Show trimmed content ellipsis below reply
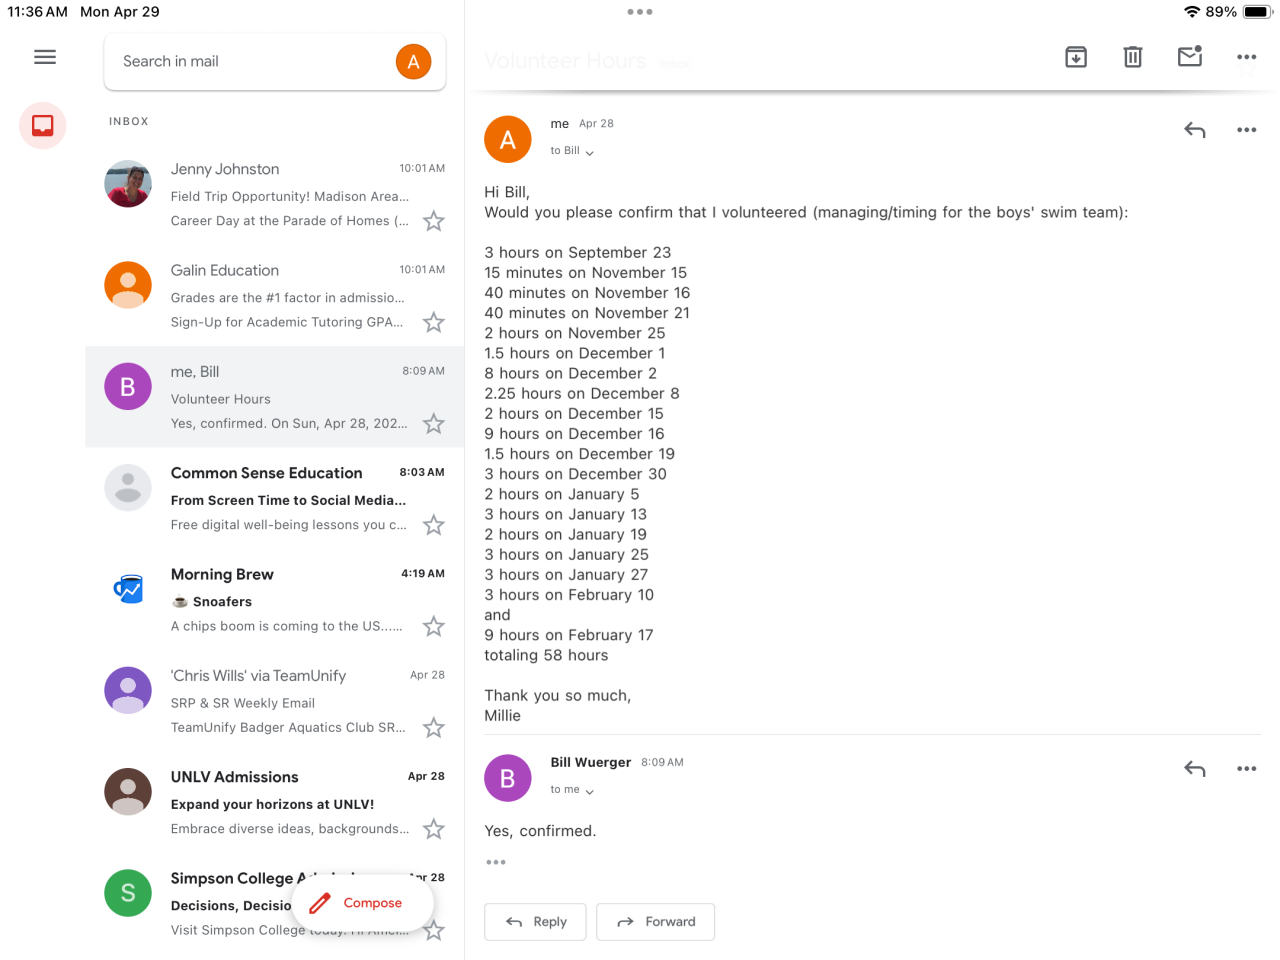This screenshot has width=1280, height=960. tap(496, 862)
